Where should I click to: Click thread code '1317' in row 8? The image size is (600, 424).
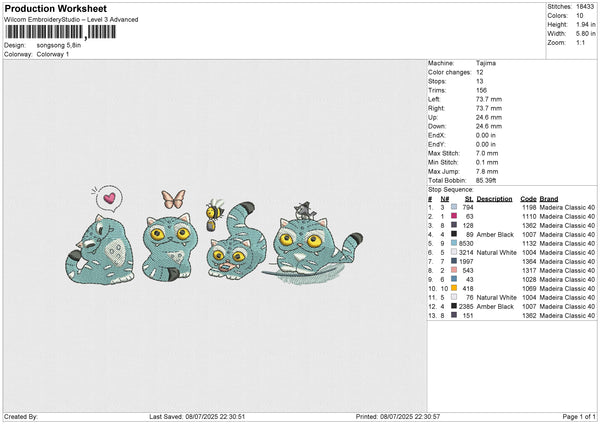click(529, 271)
